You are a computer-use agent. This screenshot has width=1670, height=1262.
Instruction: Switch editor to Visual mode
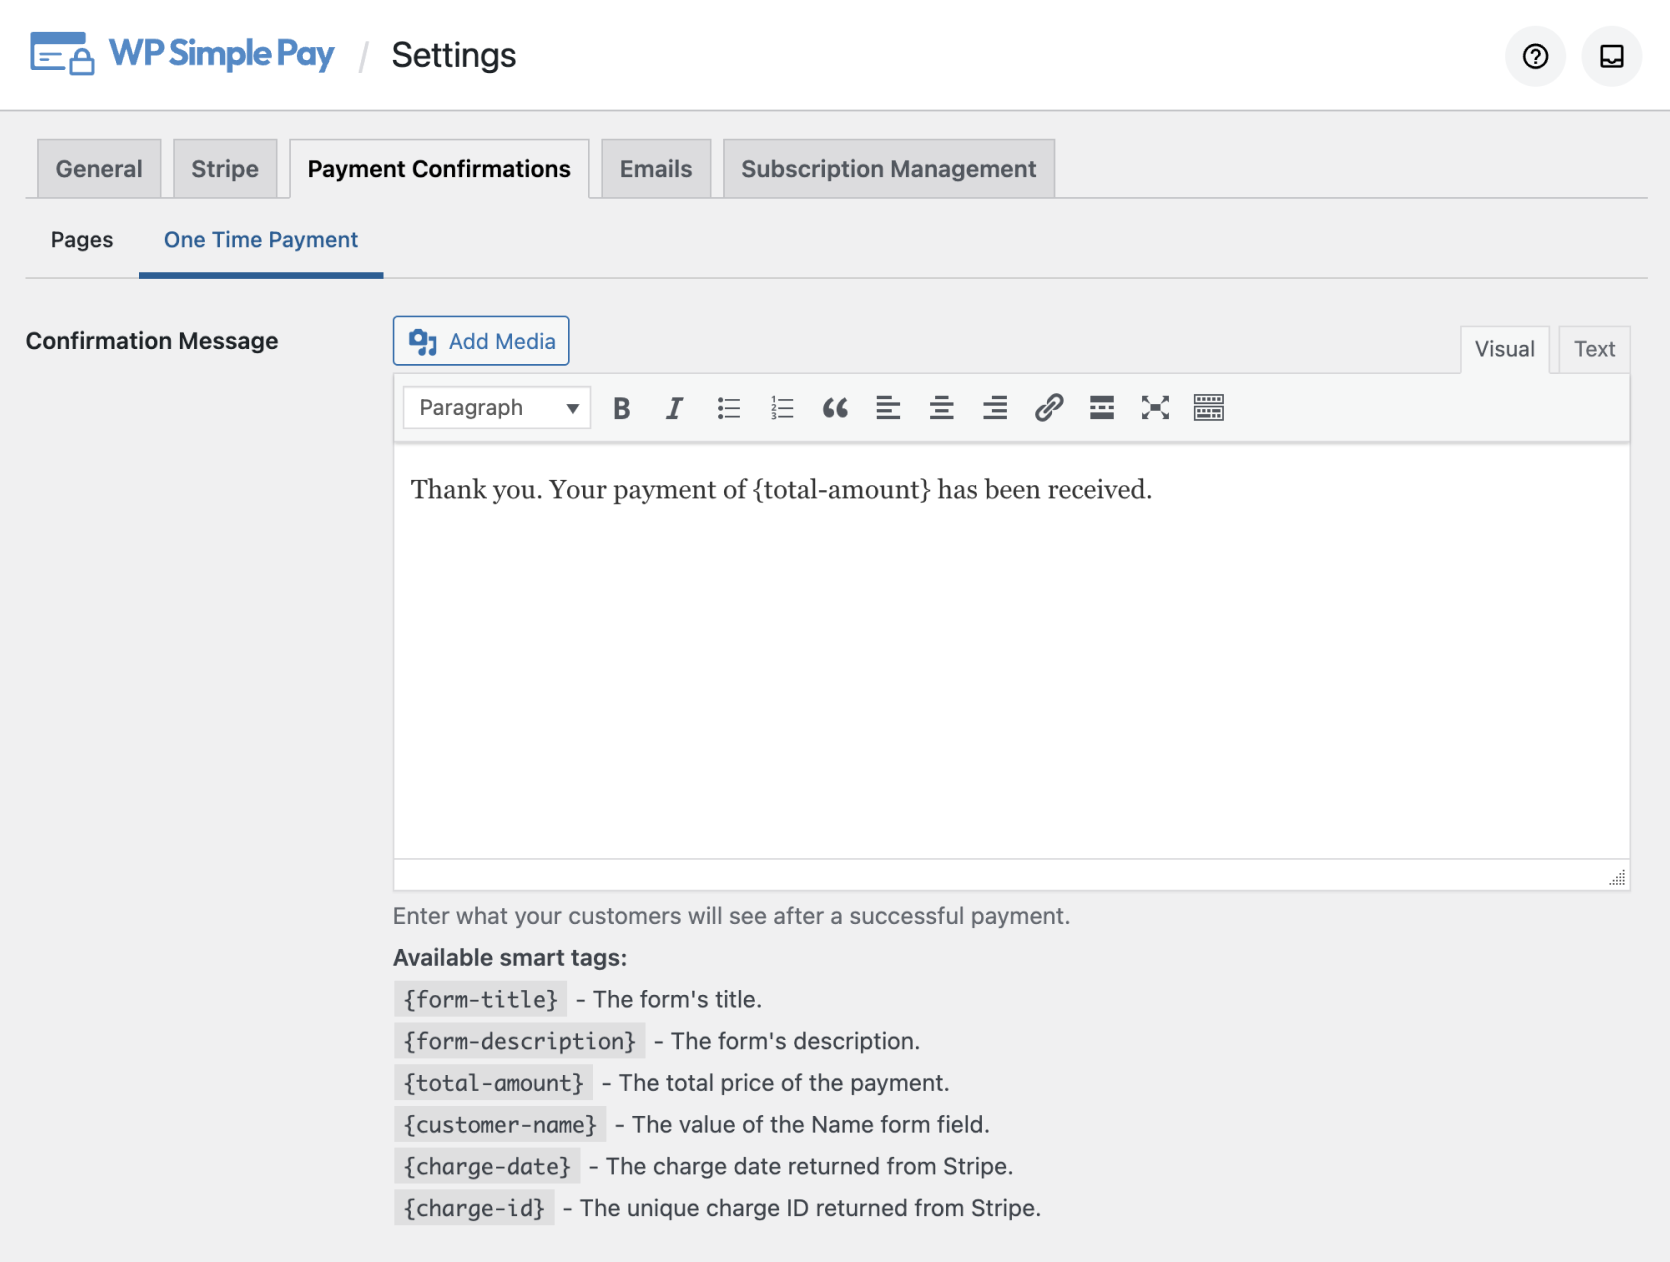[1505, 349]
